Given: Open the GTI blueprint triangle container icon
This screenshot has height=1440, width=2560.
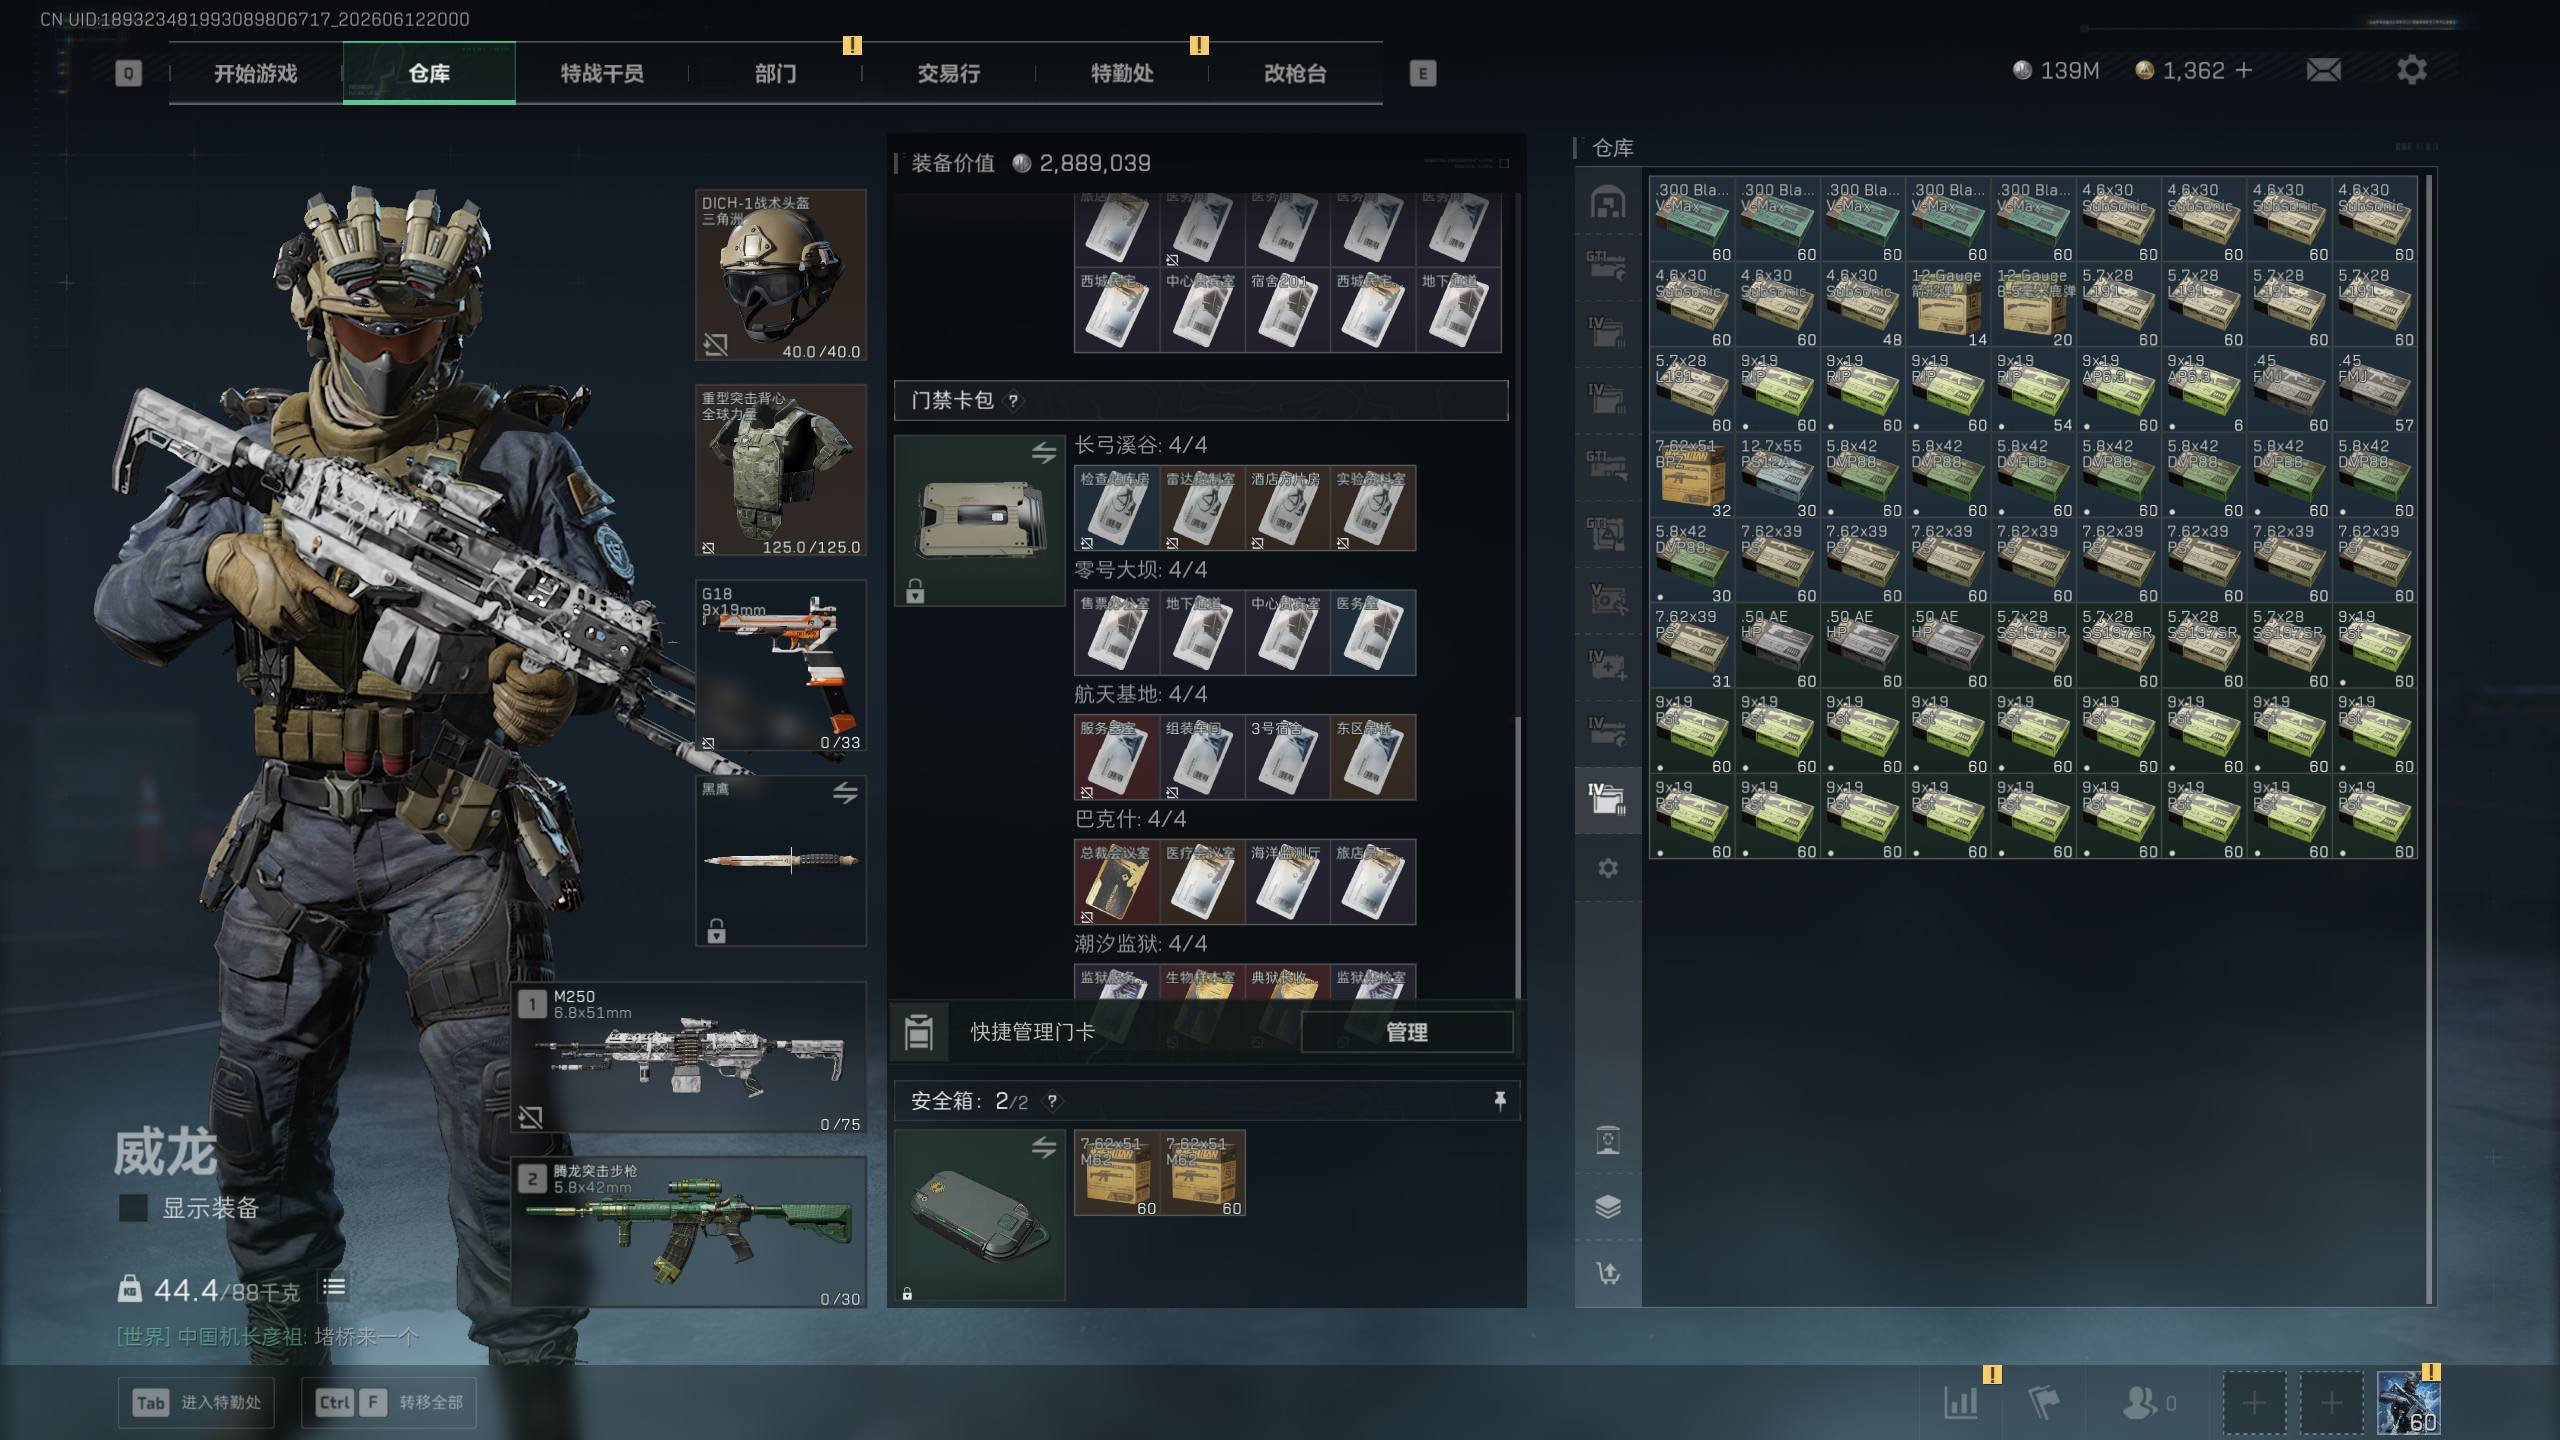Looking at the screenshot, I should [x=1608, y=533].
